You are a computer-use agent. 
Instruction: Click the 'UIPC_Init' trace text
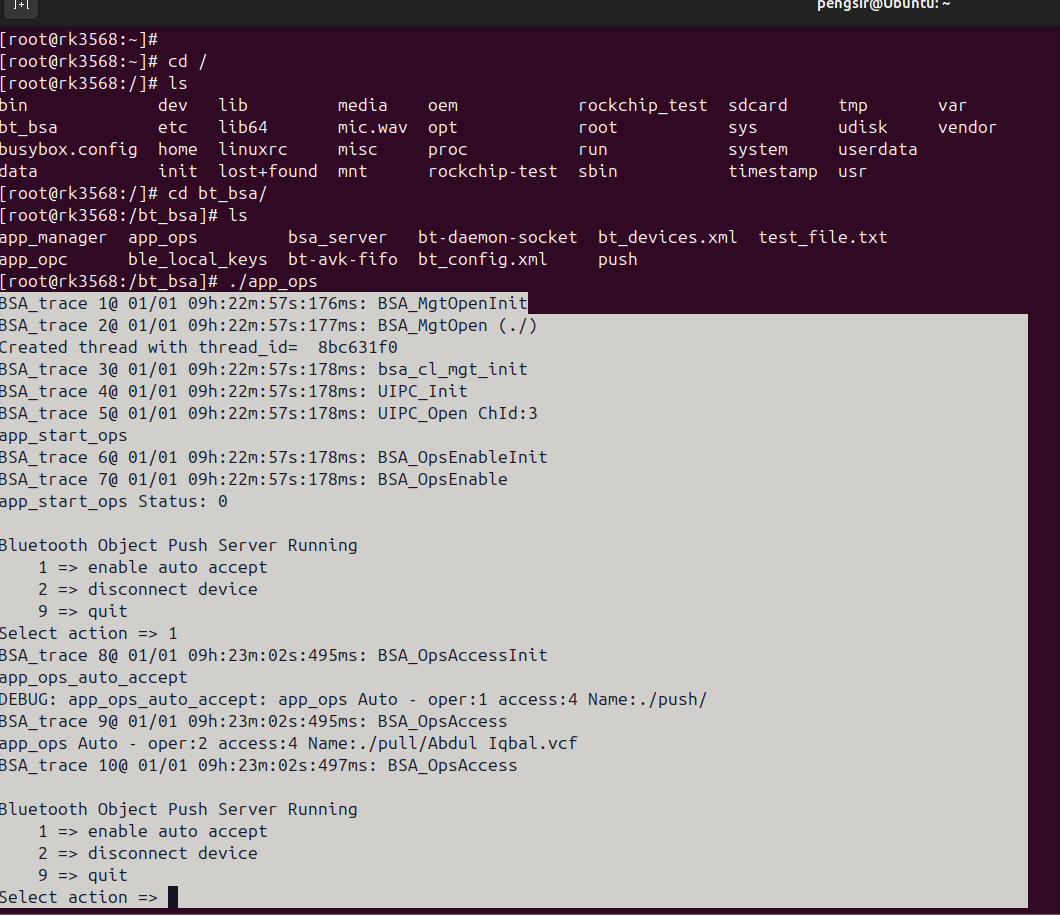[423, 391]
